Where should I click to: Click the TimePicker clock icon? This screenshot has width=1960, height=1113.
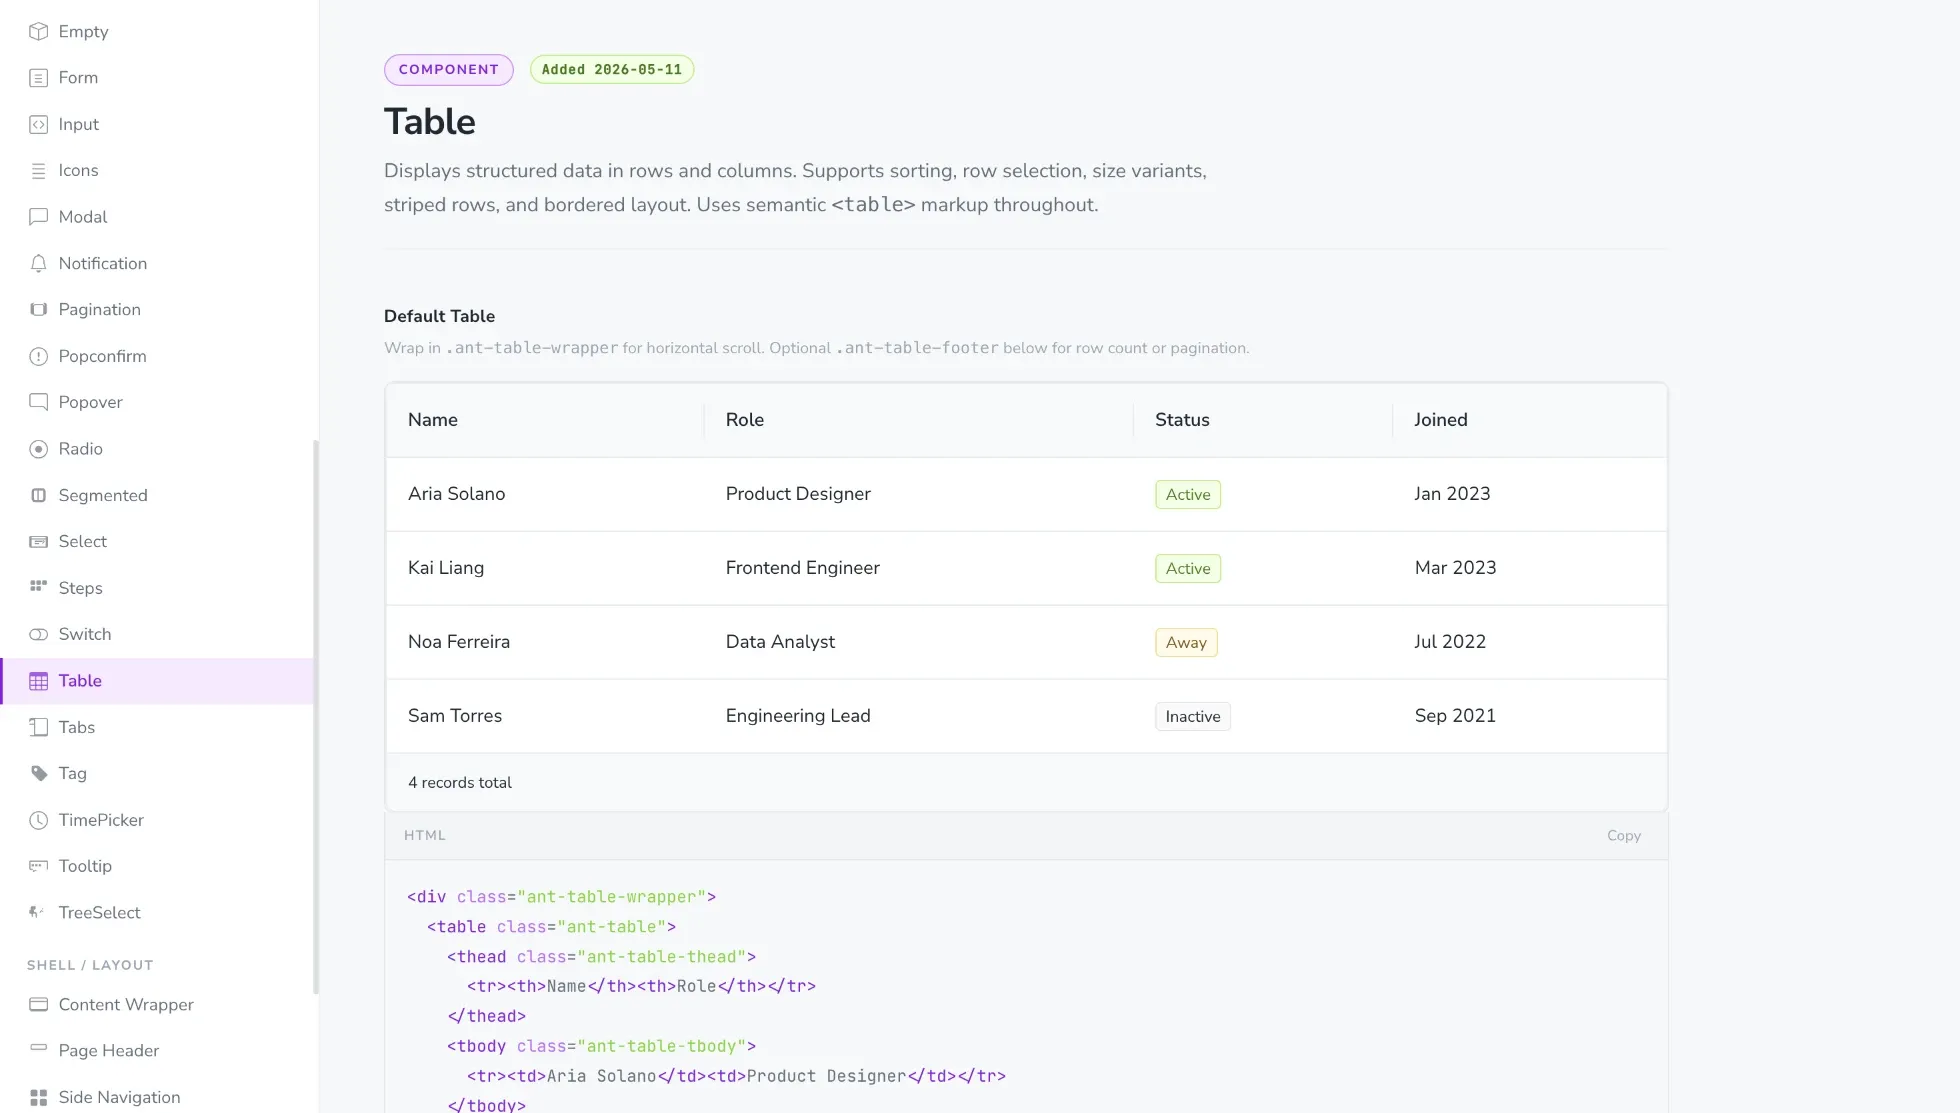click(38, 820)
